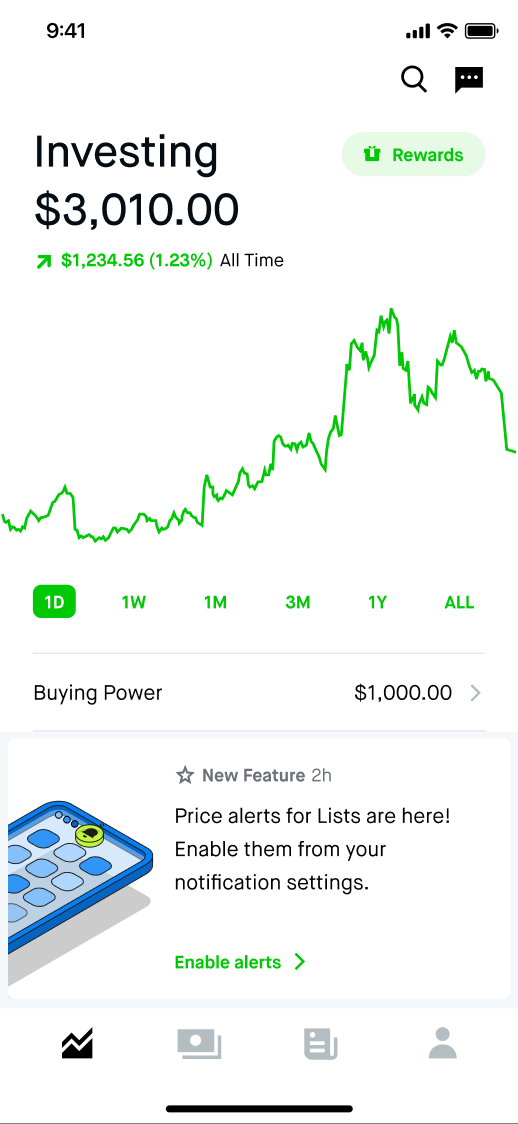Switch to the cash bill tab icon
518x1124 pixels.
point(199,1044)
